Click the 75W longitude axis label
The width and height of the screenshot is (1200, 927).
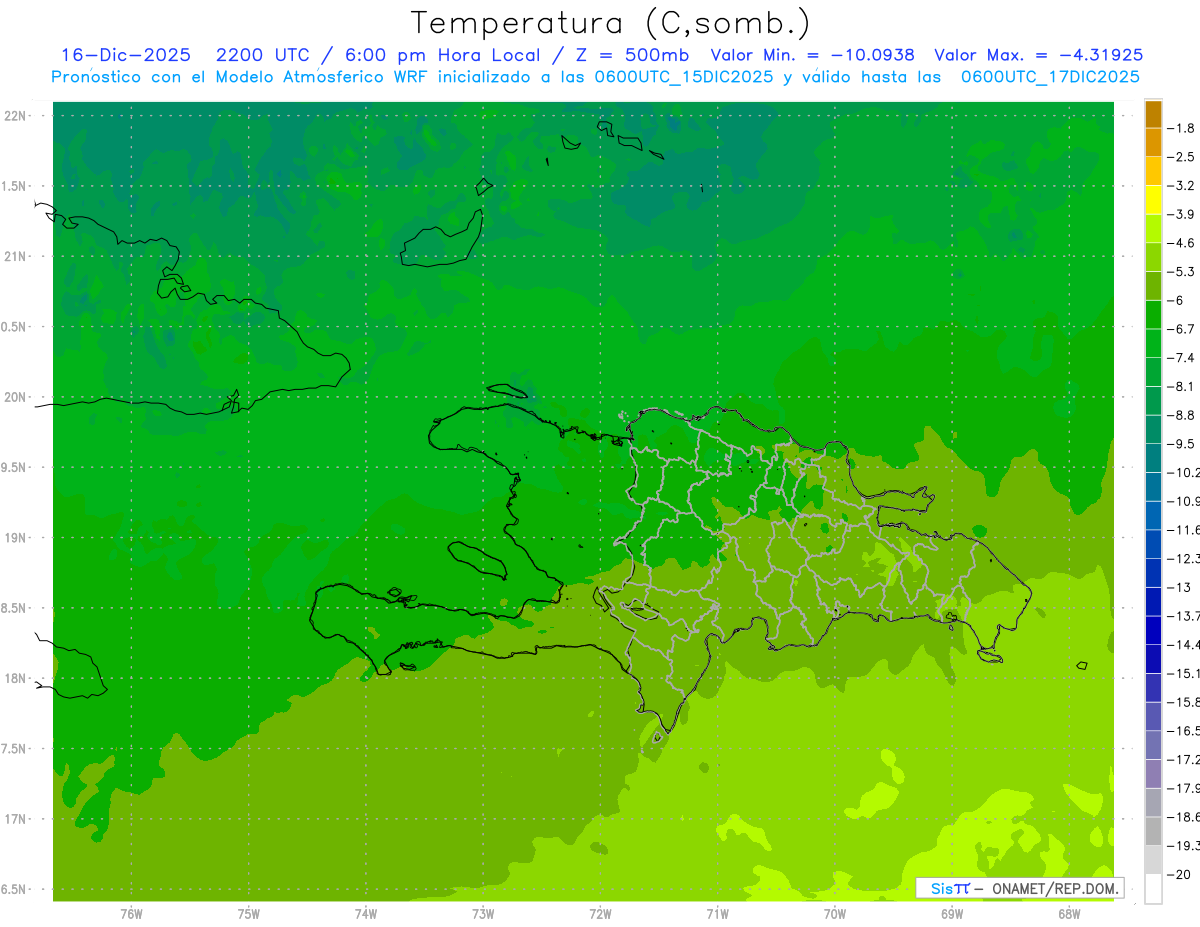pyautogui.click(x=249, y=913)
